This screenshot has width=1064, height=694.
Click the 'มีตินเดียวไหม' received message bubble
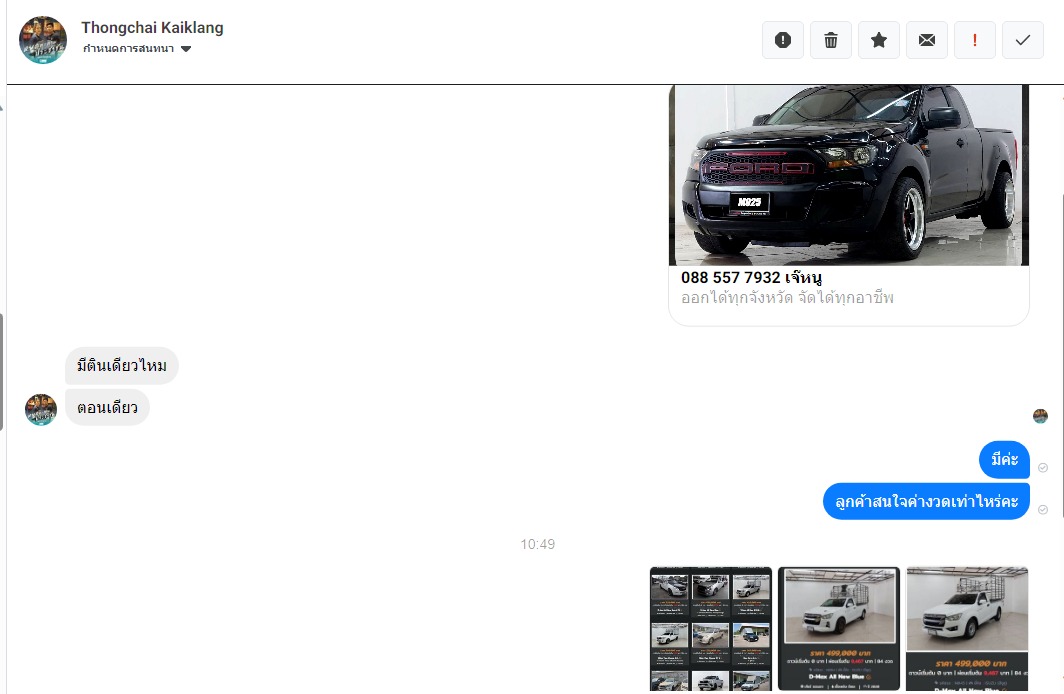122,366
